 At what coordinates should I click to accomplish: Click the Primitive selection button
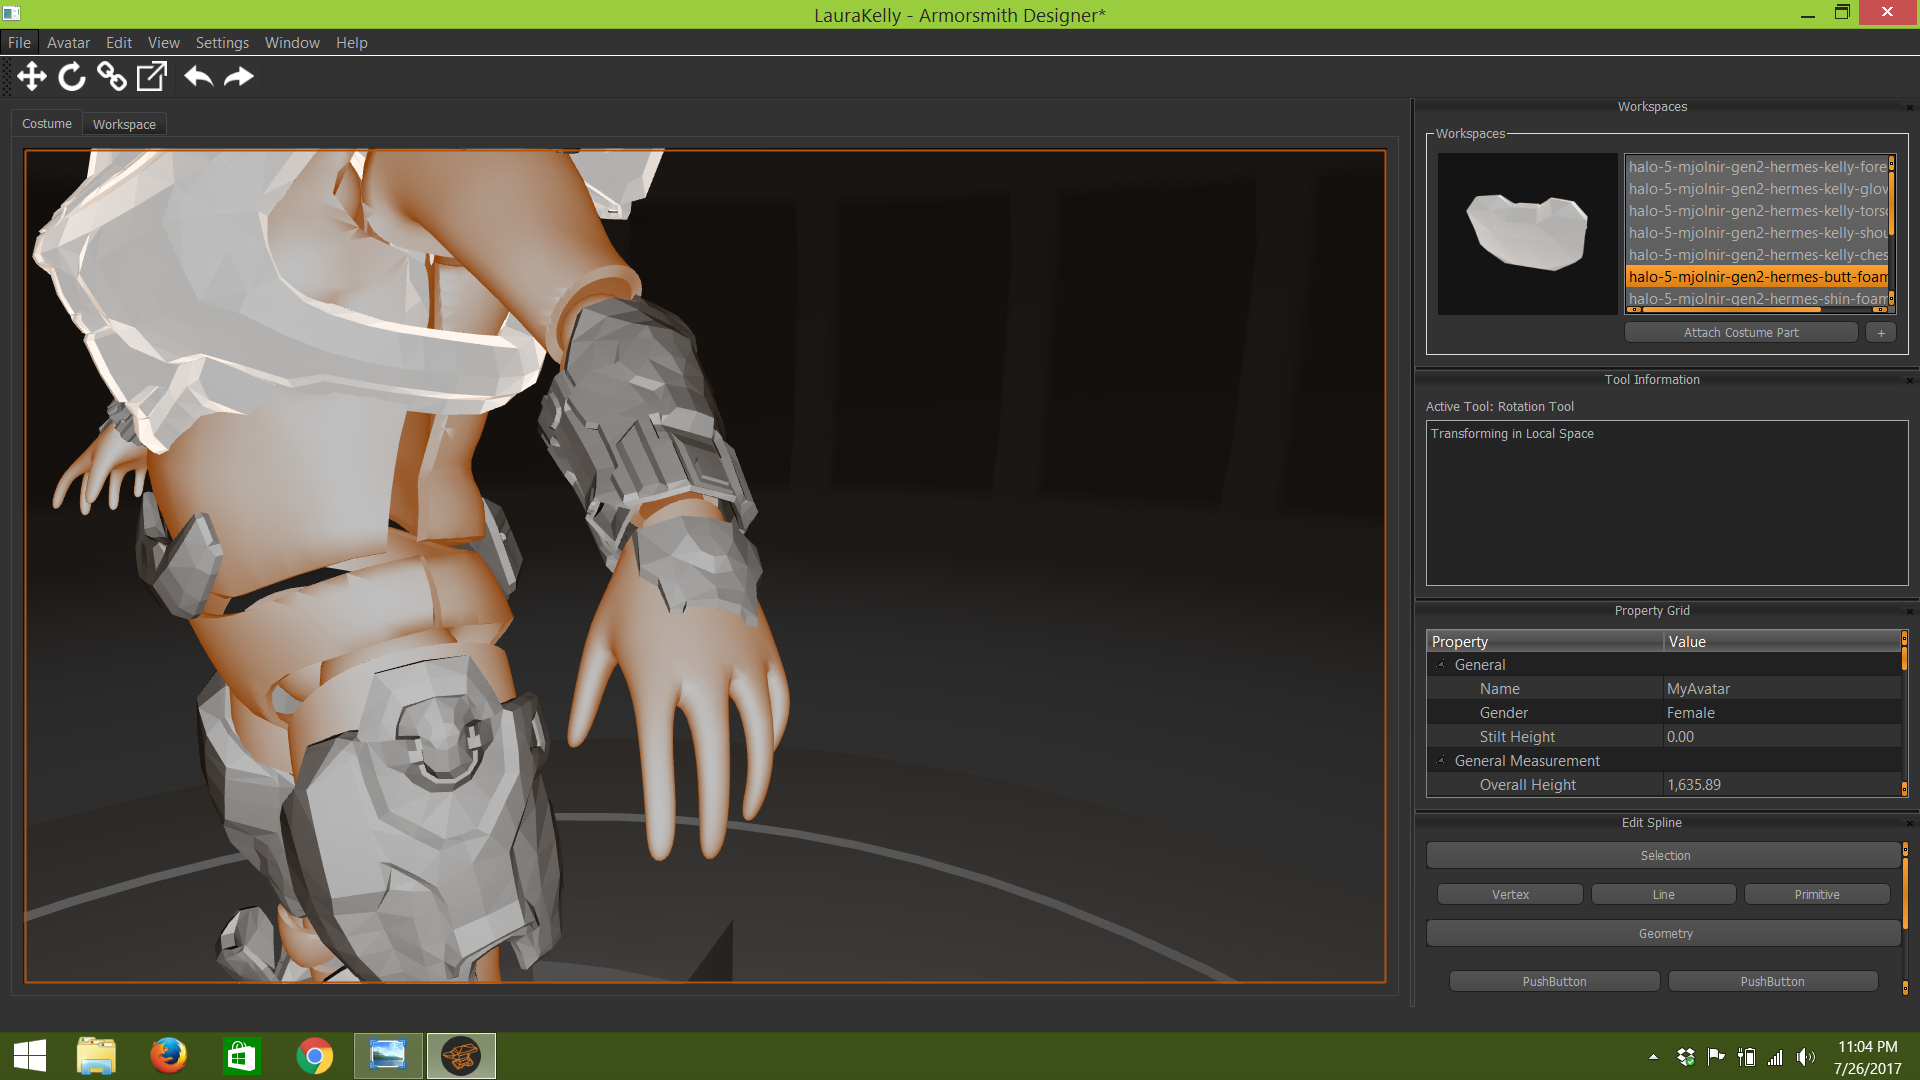(1816, 895)
